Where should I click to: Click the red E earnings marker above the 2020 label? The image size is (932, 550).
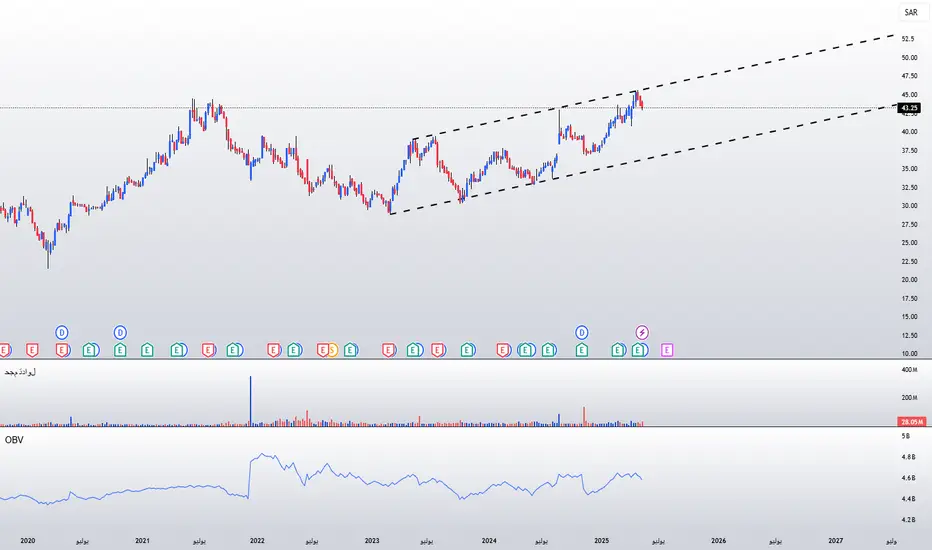(32, 350)
